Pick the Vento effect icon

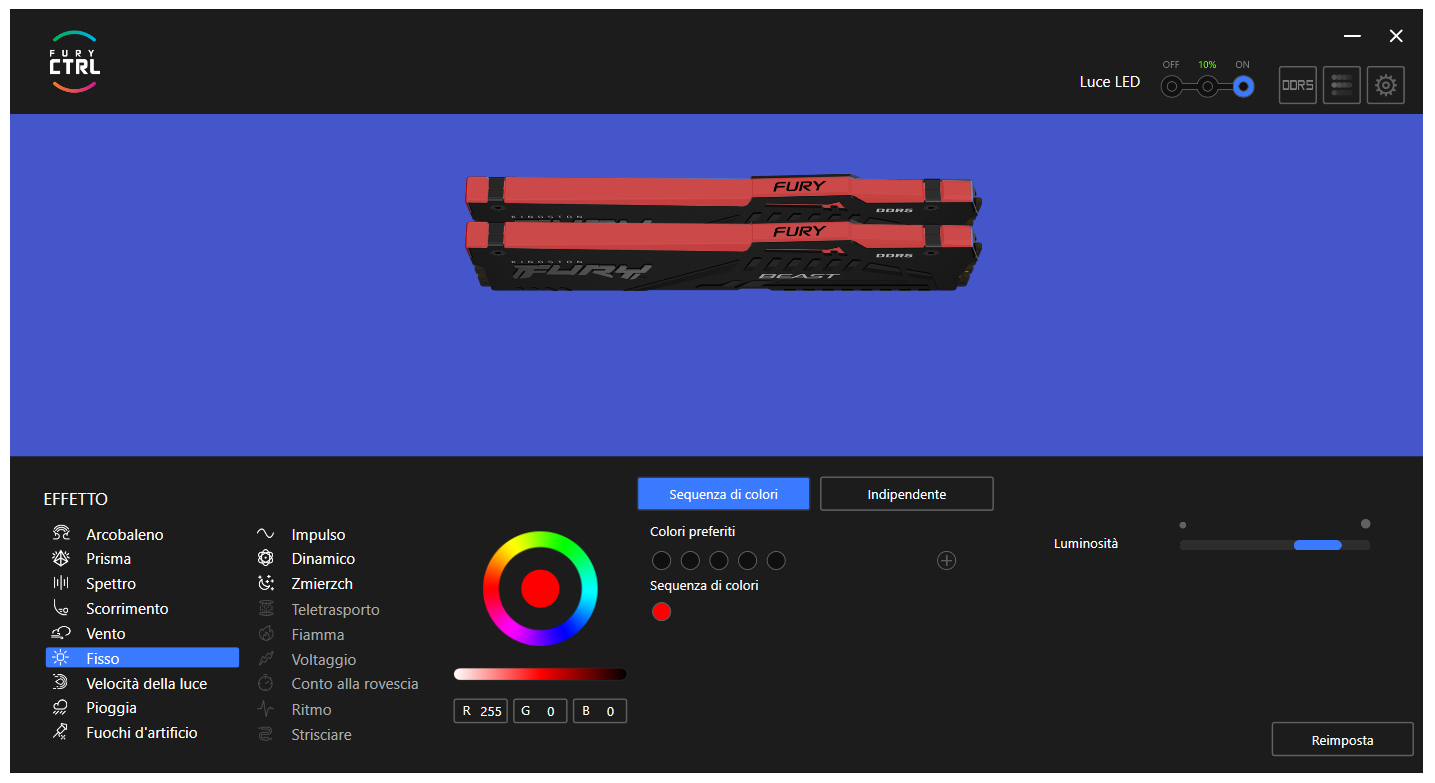pos(61,633)
